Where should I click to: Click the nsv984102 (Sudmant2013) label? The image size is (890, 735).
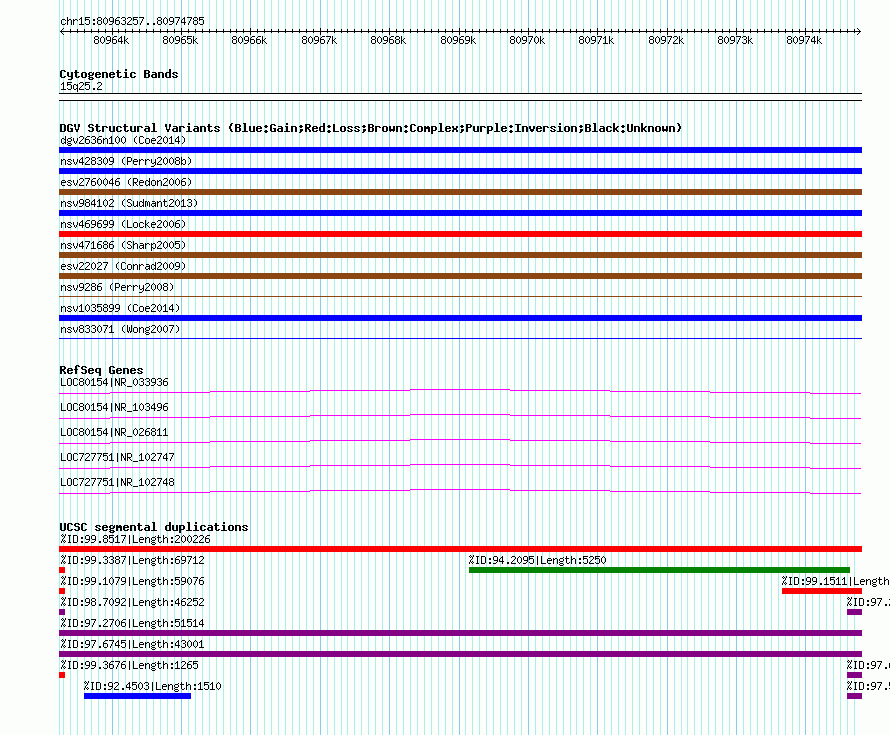click(x=129, y=203)
